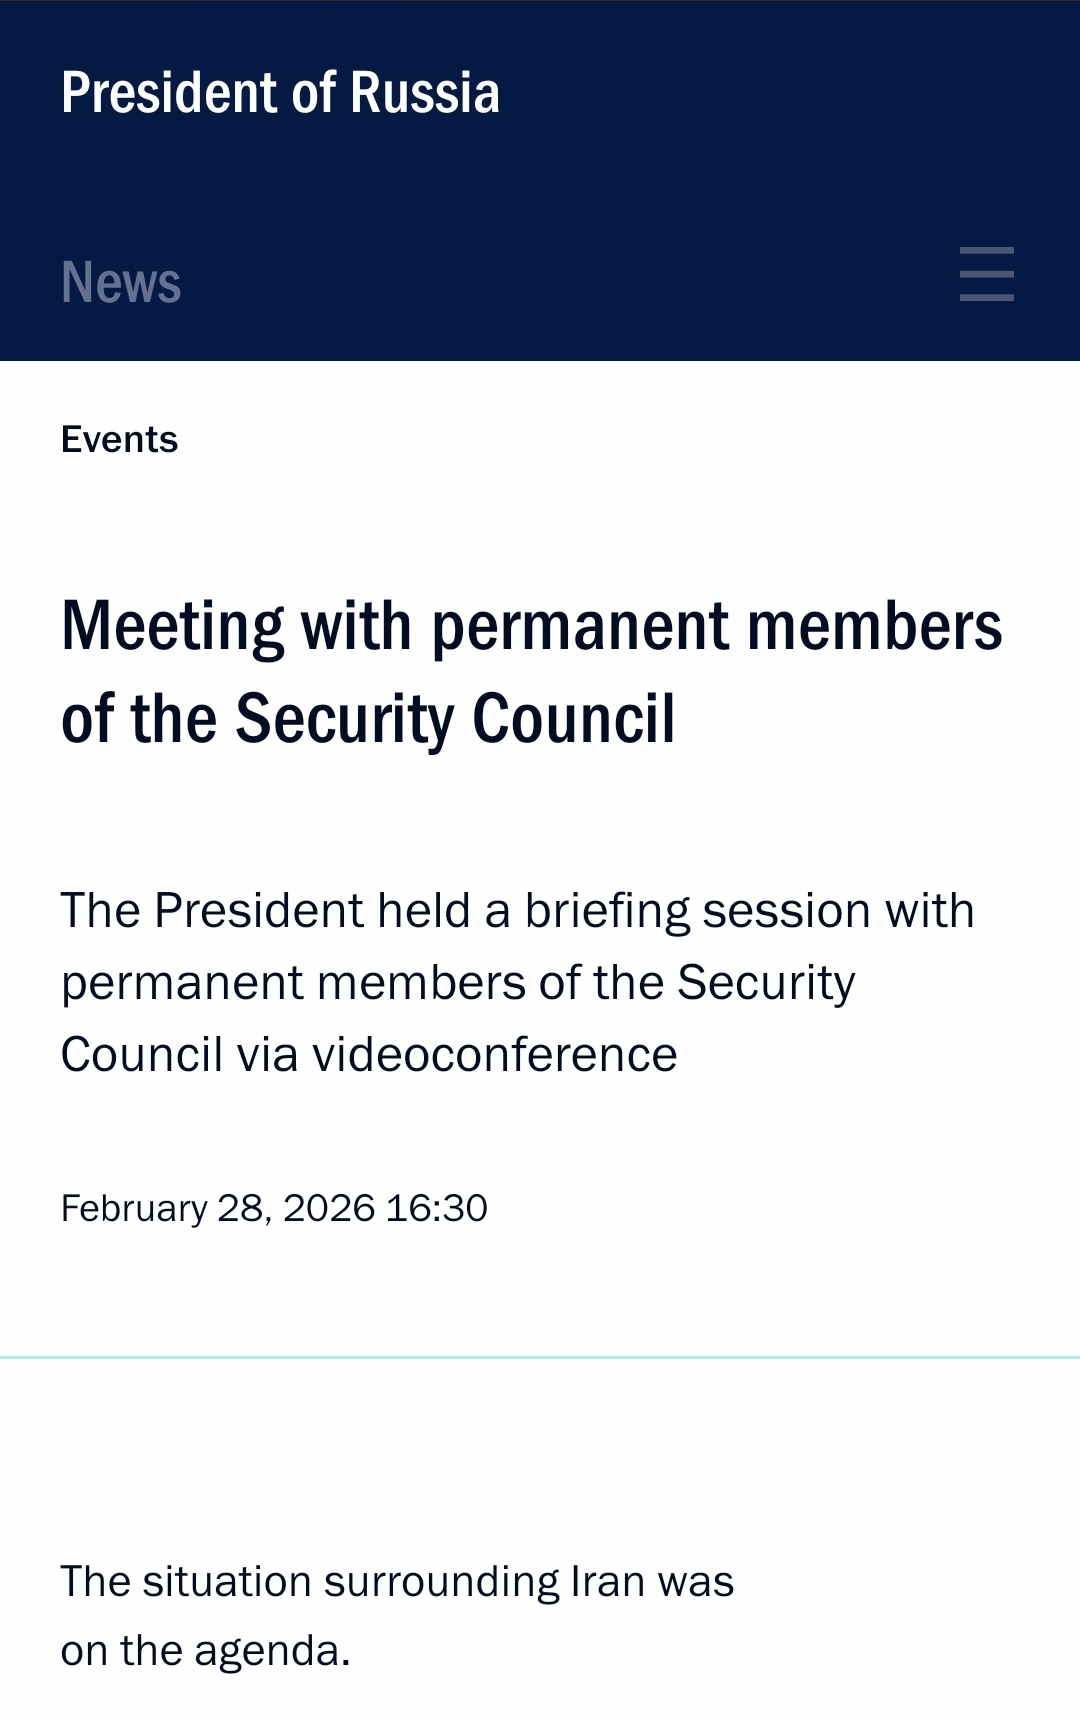
Task: Click 'Meeting' at the start of the headline
Action: click(x=172, y=627)
